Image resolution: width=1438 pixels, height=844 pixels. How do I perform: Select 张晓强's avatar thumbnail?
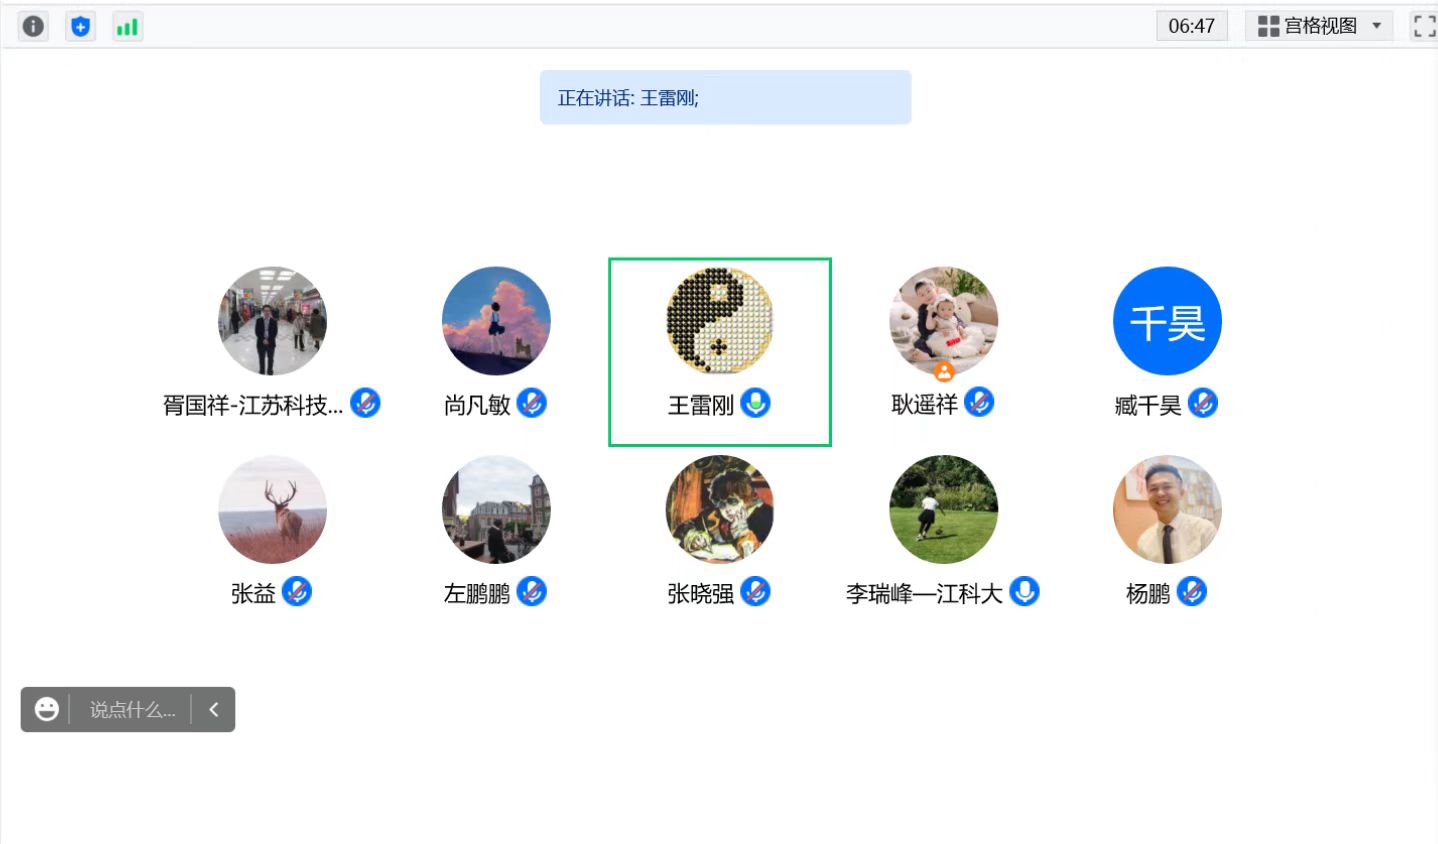click(719, 510)
